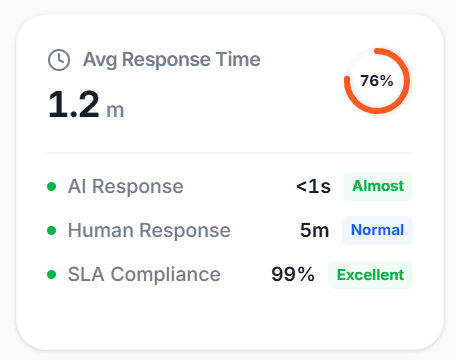Screen dimensions: 456x360
Task: Click the Normal status badge
Action: point(377,230)
